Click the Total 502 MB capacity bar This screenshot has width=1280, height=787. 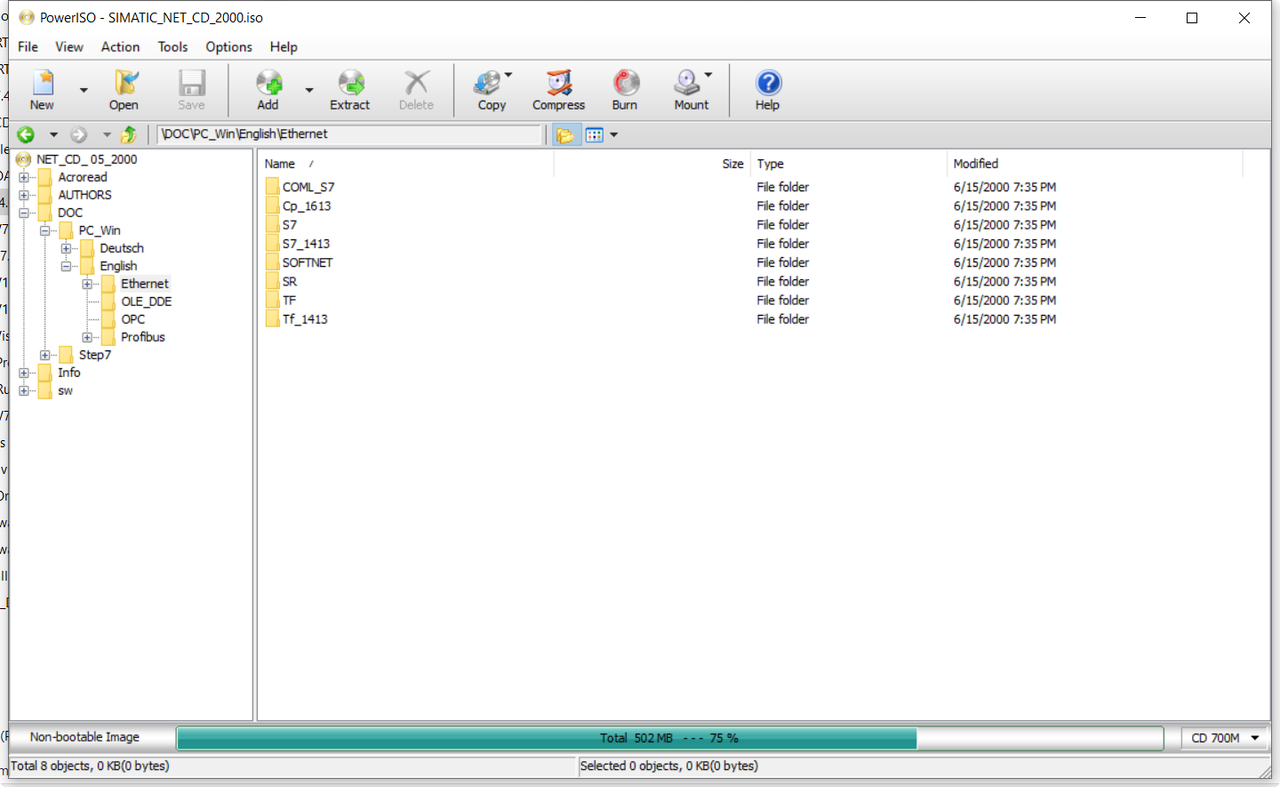670,738
